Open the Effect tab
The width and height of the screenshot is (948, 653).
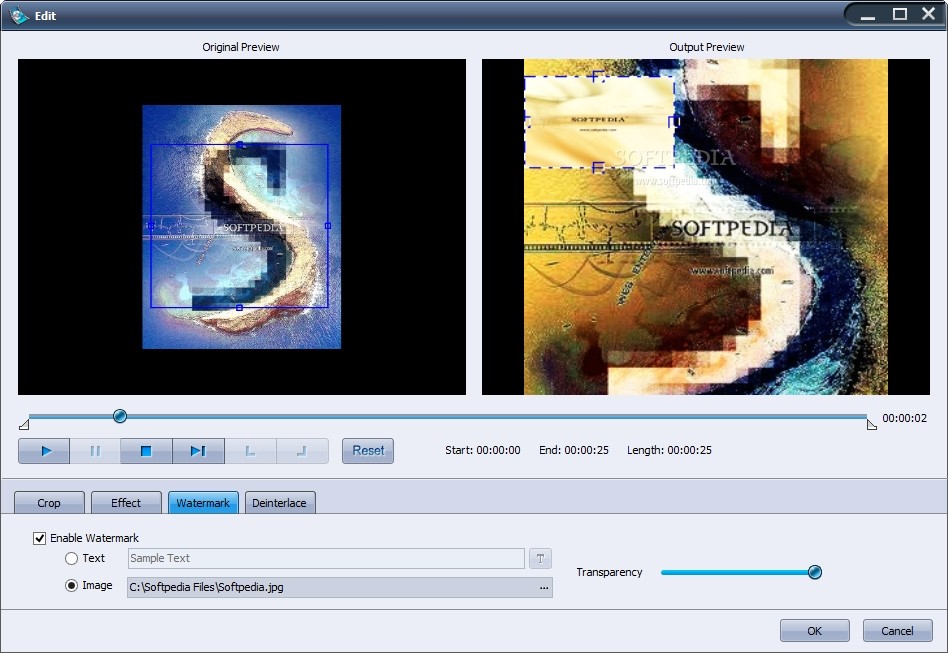click(x=126, y=502)
